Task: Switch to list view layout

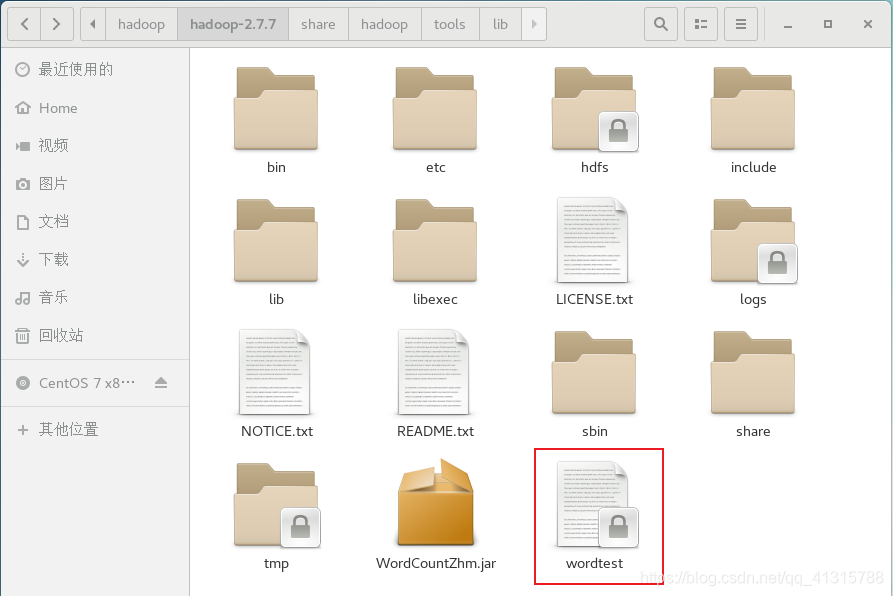Action: pyautogui.click(x=701, y=24)
